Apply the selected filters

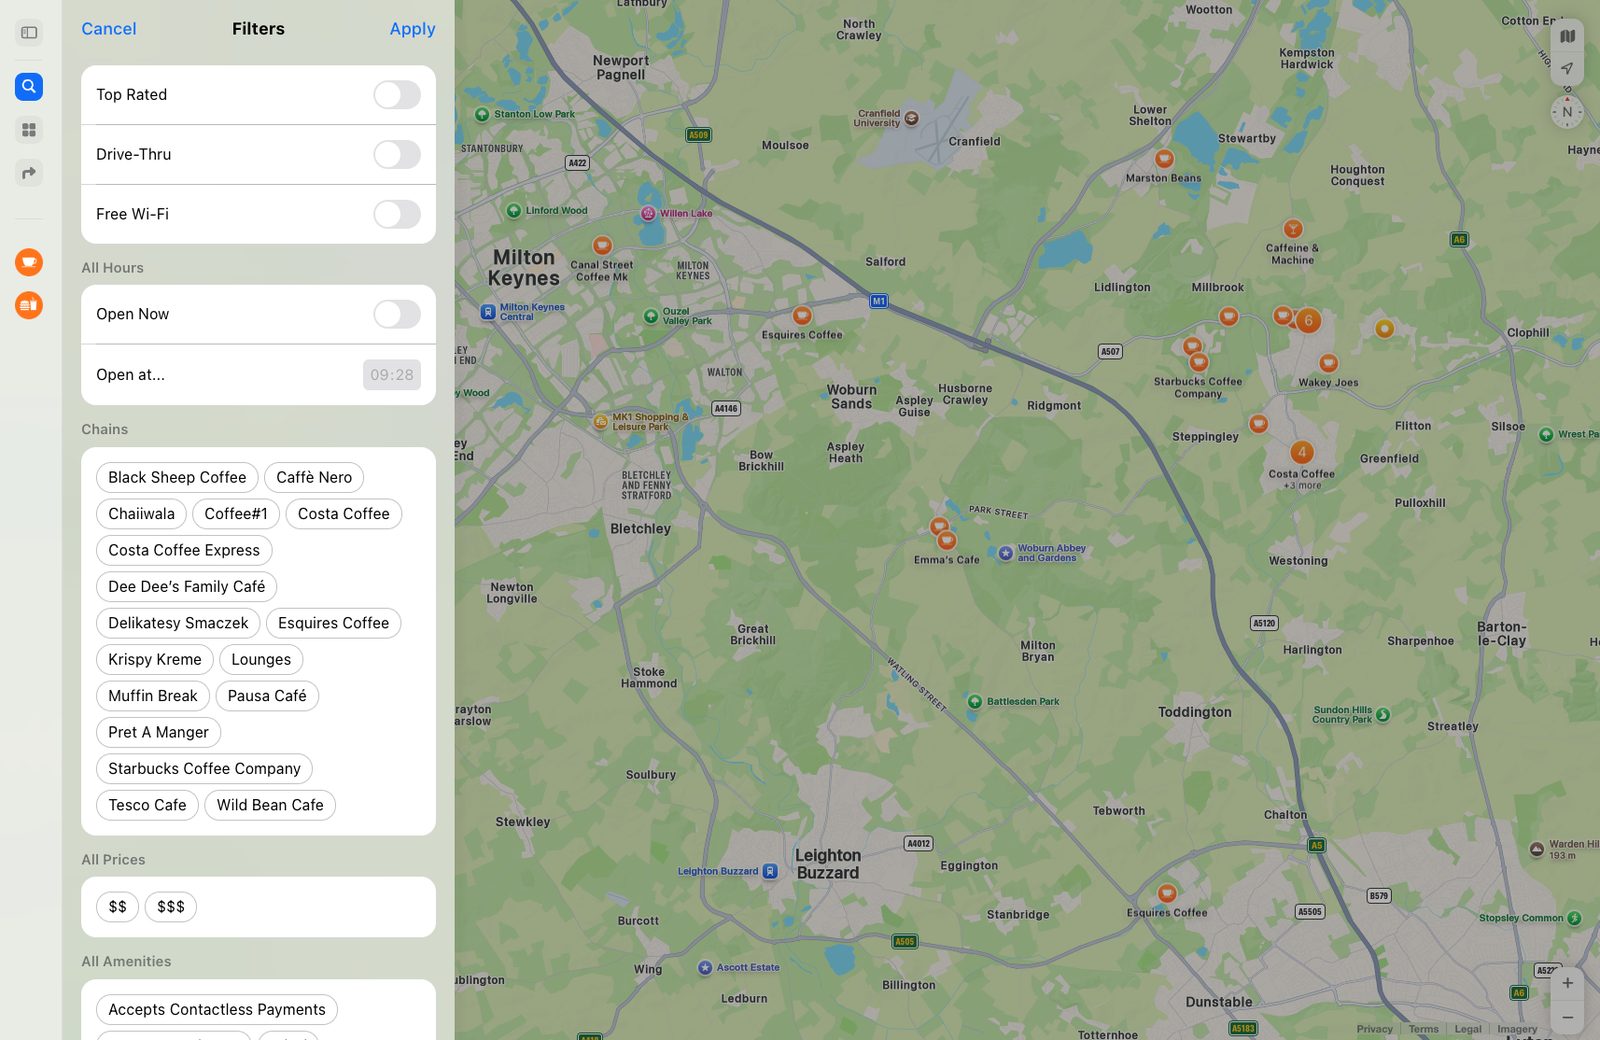pyautogui.click(x=412, y=29)
